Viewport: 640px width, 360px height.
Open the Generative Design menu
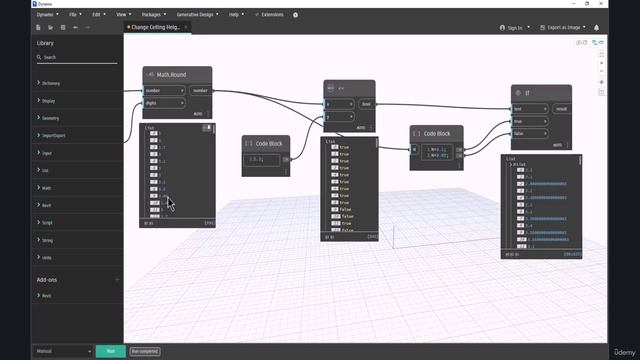click(198, 15)
